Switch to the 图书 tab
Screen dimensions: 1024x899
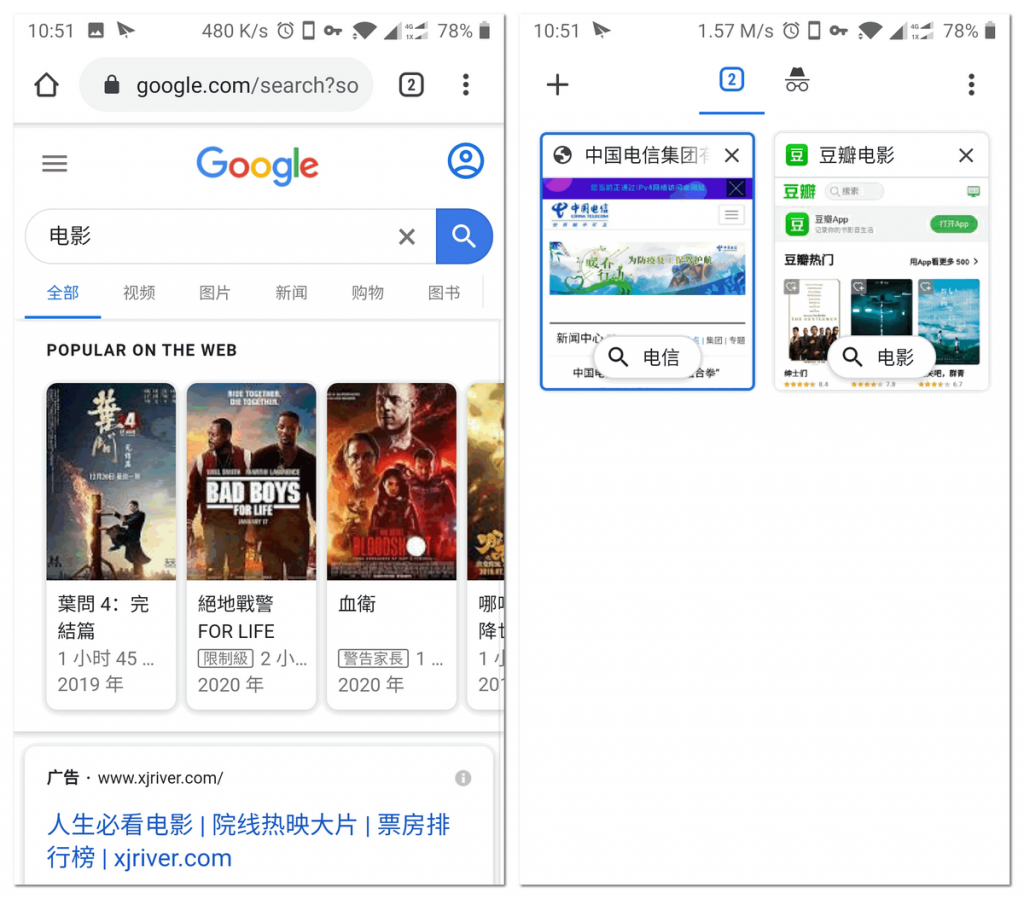pyautogui.click(x=444, y=293)
